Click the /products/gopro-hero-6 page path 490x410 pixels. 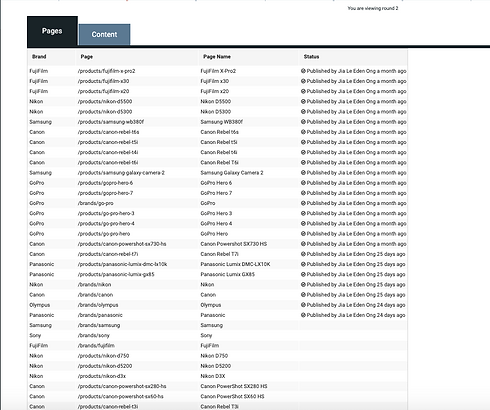105,183
